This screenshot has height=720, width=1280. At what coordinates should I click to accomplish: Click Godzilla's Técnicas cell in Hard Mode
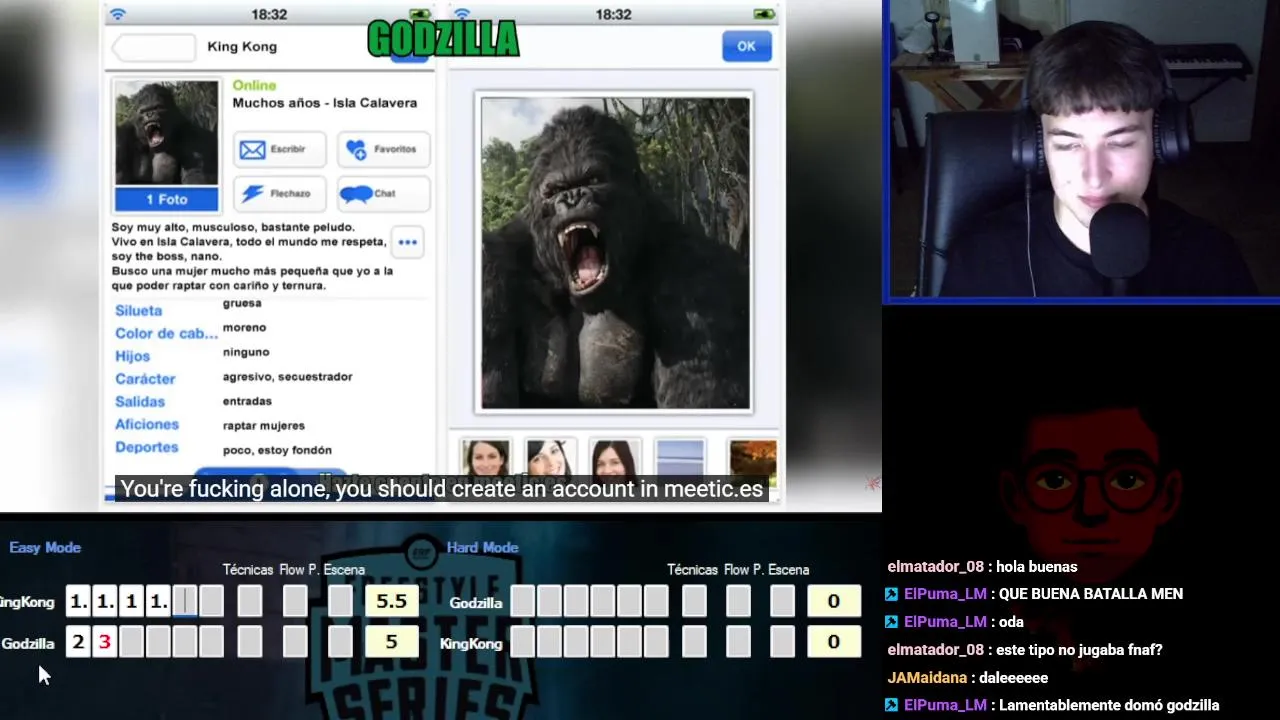point(693,601)
